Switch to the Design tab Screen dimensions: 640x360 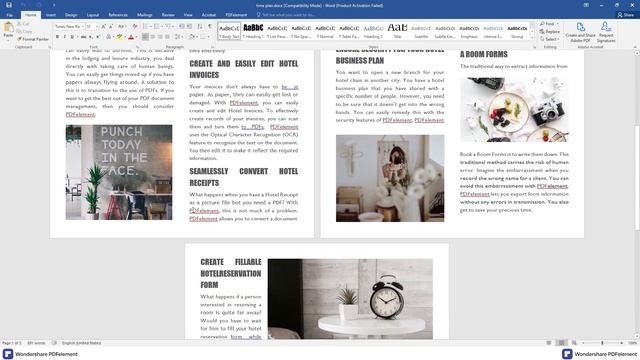point(71,15)
